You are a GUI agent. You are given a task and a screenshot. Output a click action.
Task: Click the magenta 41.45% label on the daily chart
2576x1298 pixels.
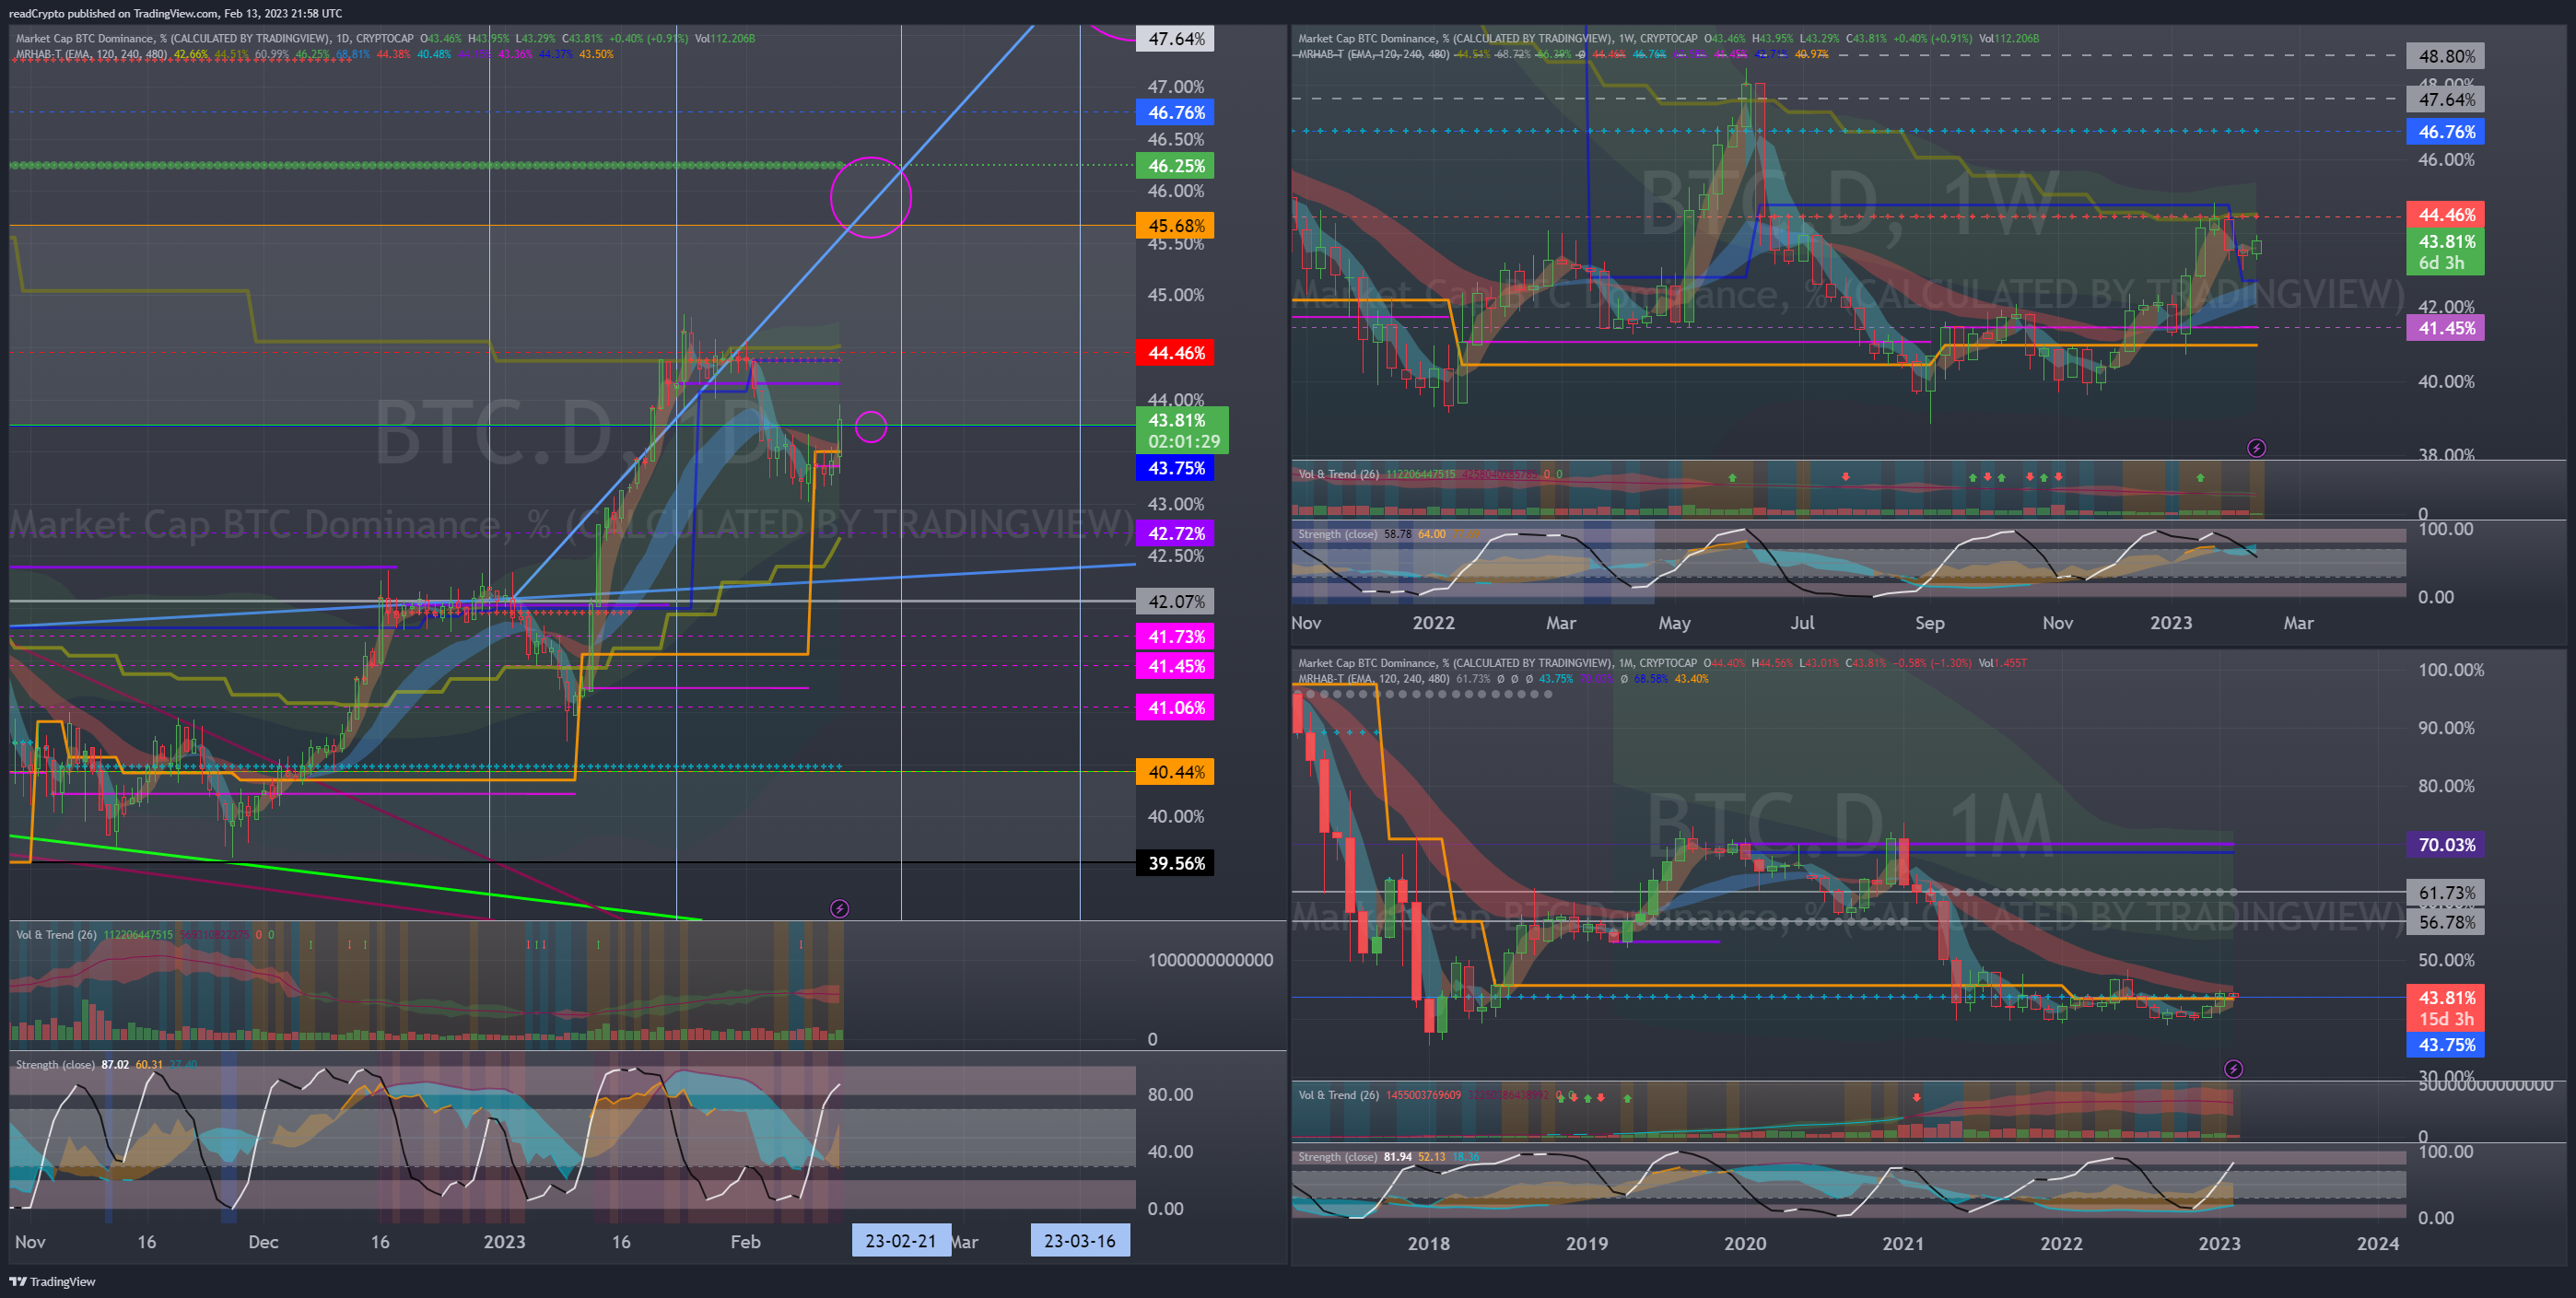coord(1175,666)
